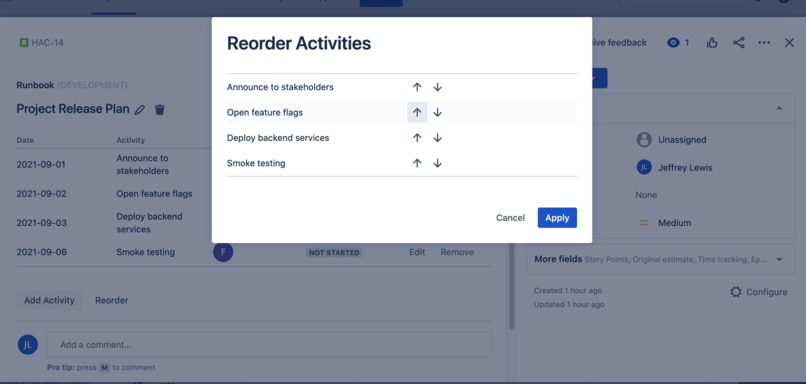Click the NOT STARTED status badge
This screenshot has height=384, width=806.
click(x=334, y=252)
